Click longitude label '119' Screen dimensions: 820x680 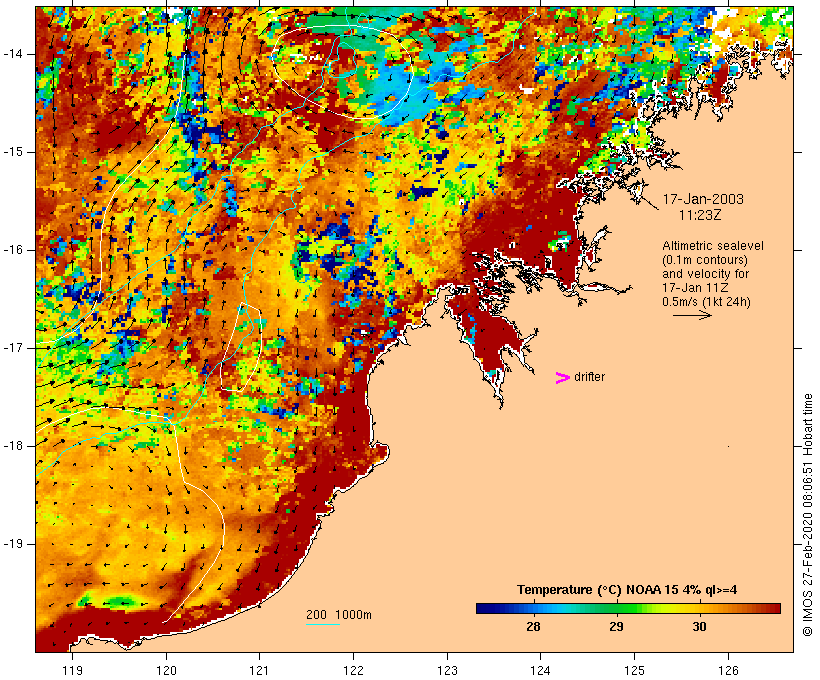coord(72,670)
